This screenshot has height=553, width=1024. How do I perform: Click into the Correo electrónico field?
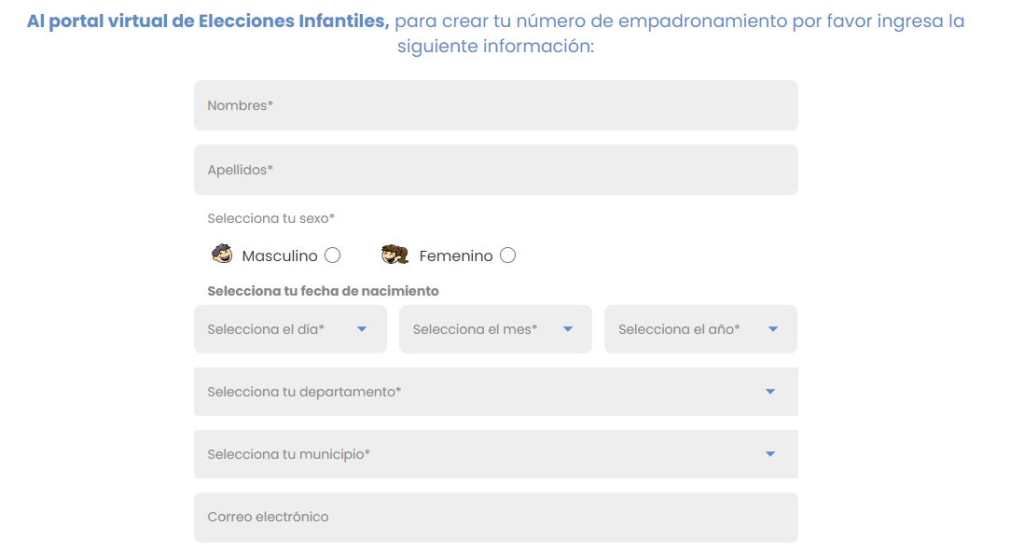tap(495, 517)
